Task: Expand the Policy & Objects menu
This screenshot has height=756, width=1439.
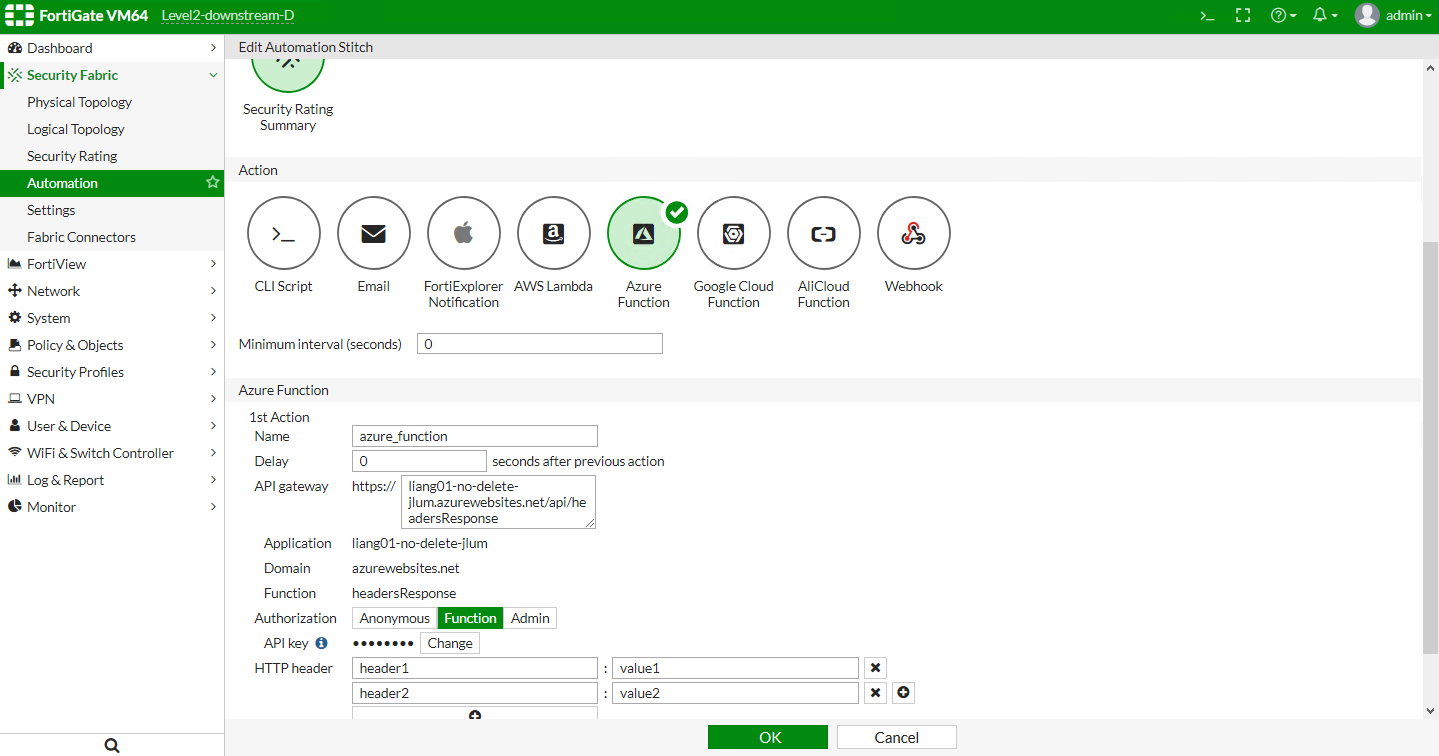Action: (112, 345)
